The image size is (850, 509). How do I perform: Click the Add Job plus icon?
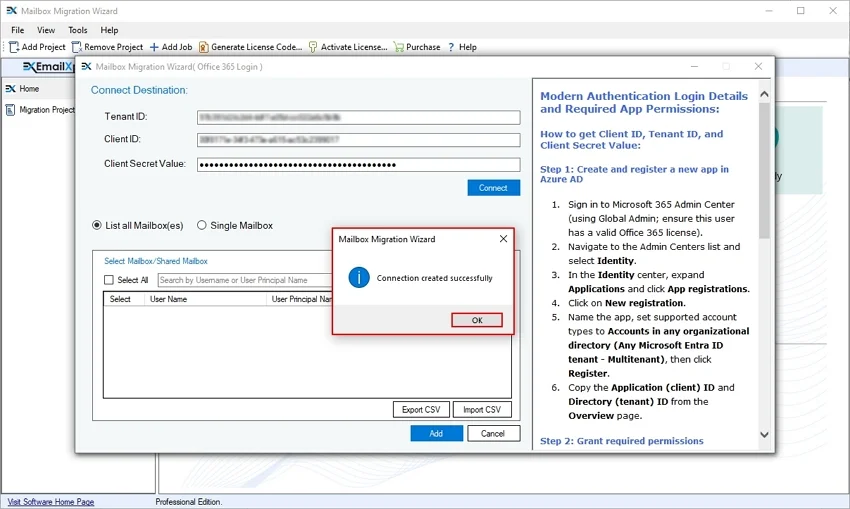click(154, 47)
